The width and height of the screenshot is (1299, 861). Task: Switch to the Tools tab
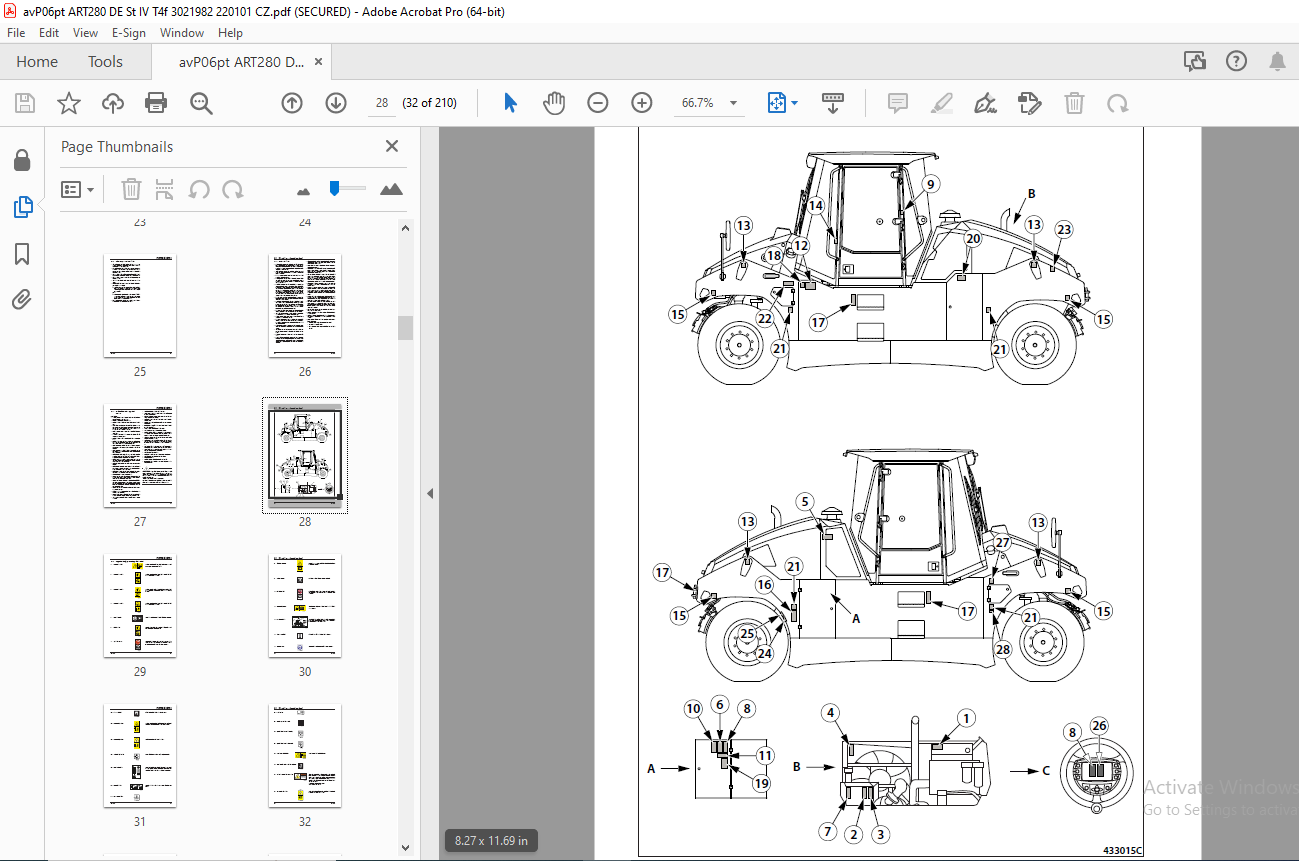[105, 62]
